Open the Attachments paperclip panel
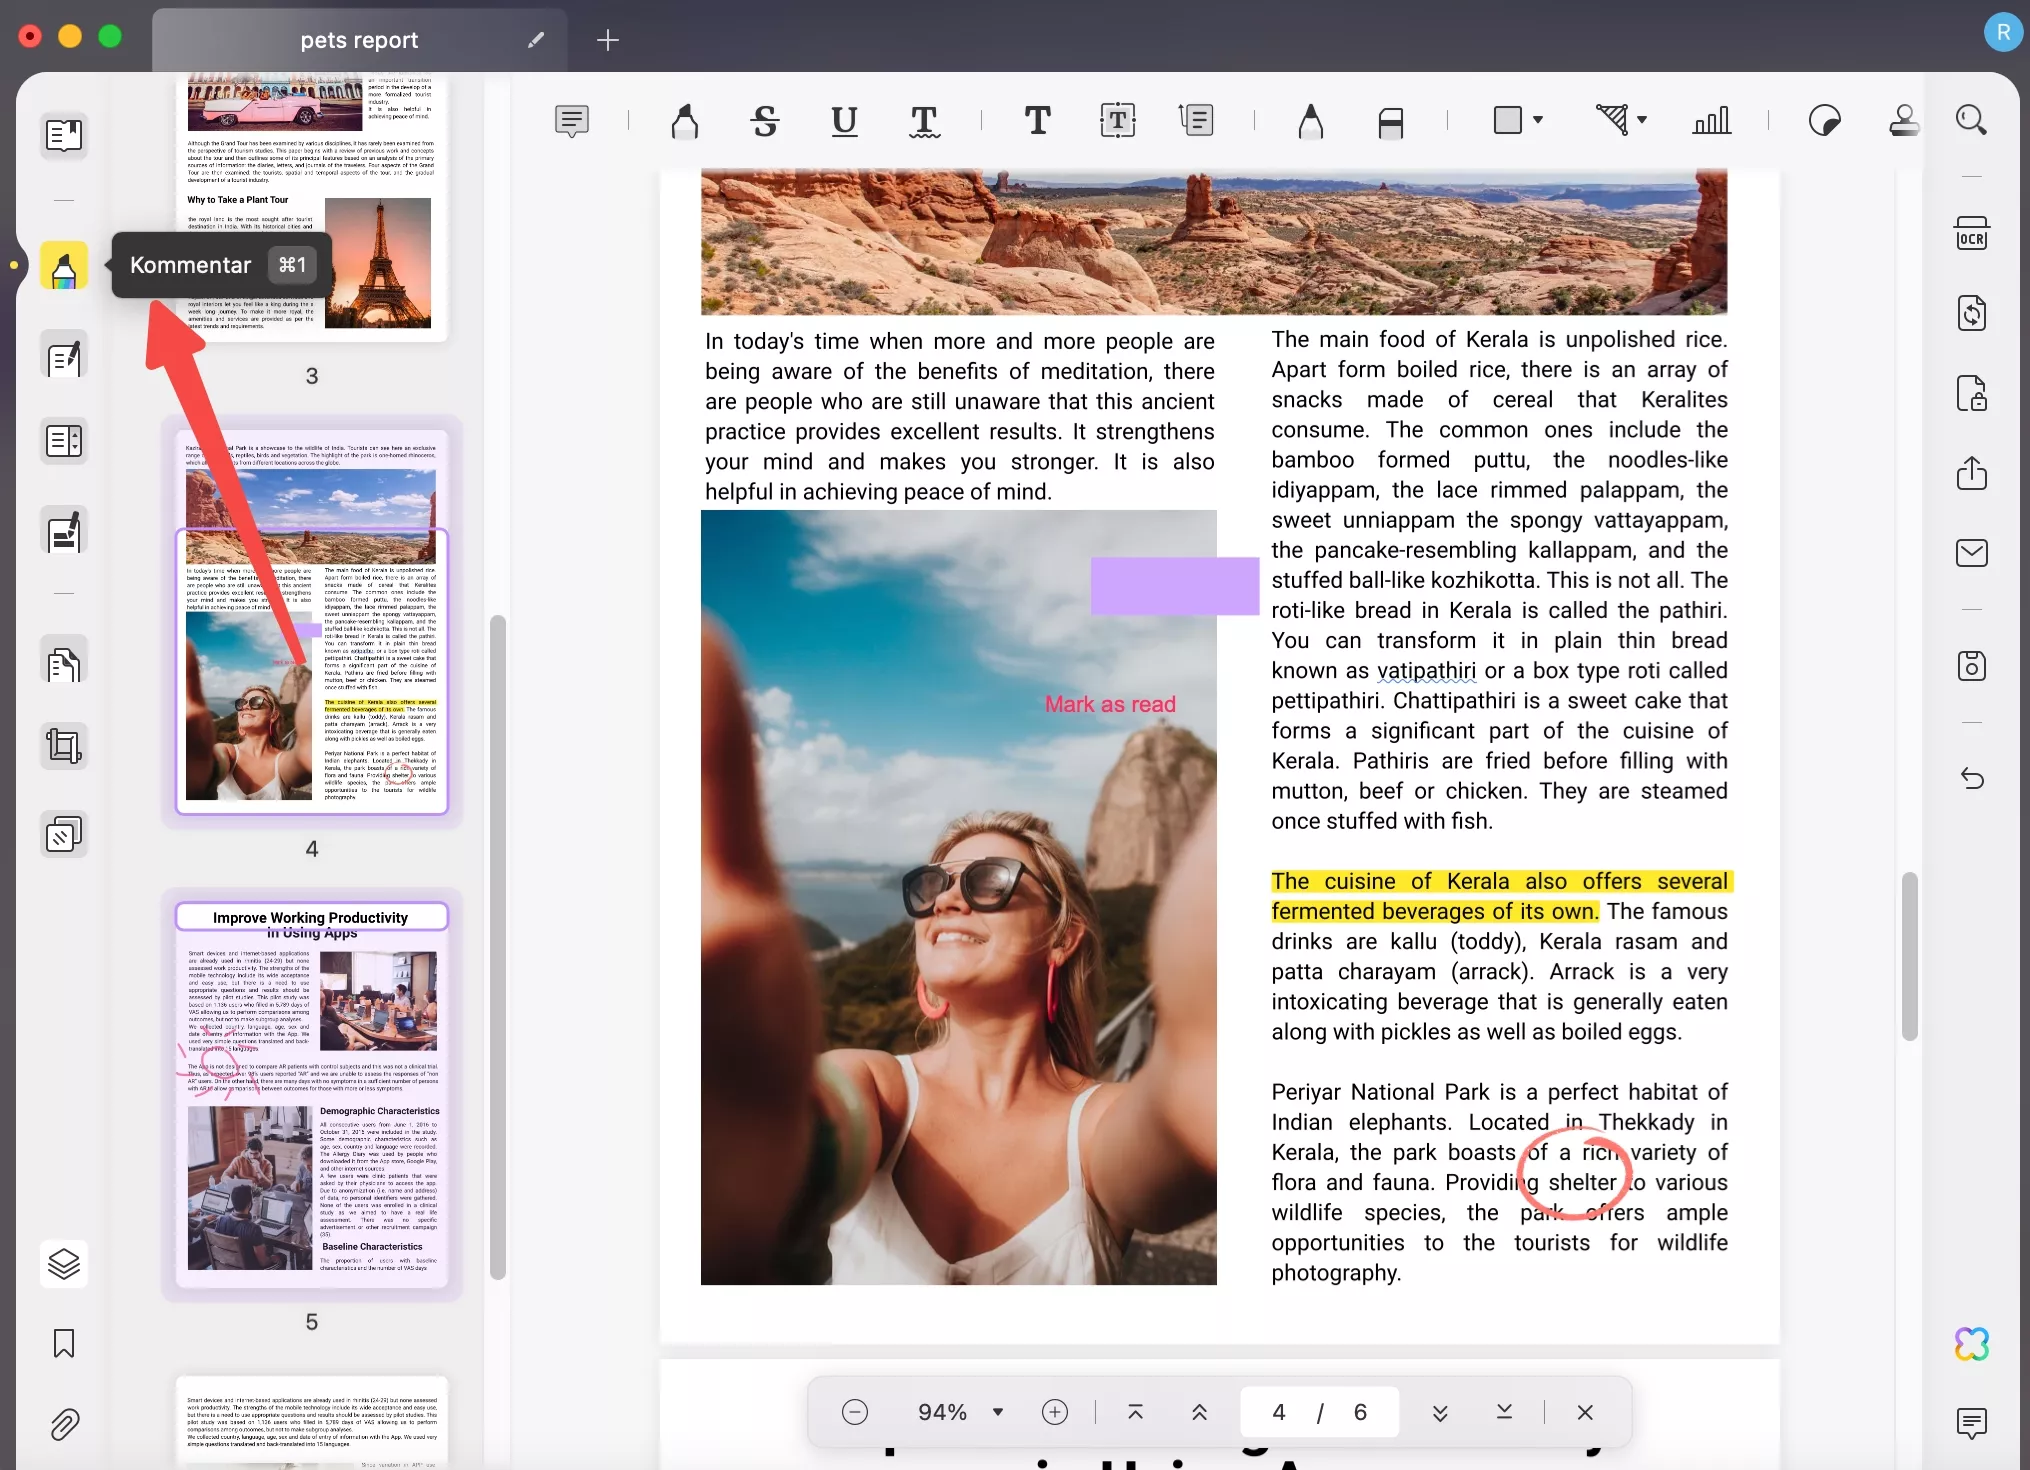 [64, 1424]
